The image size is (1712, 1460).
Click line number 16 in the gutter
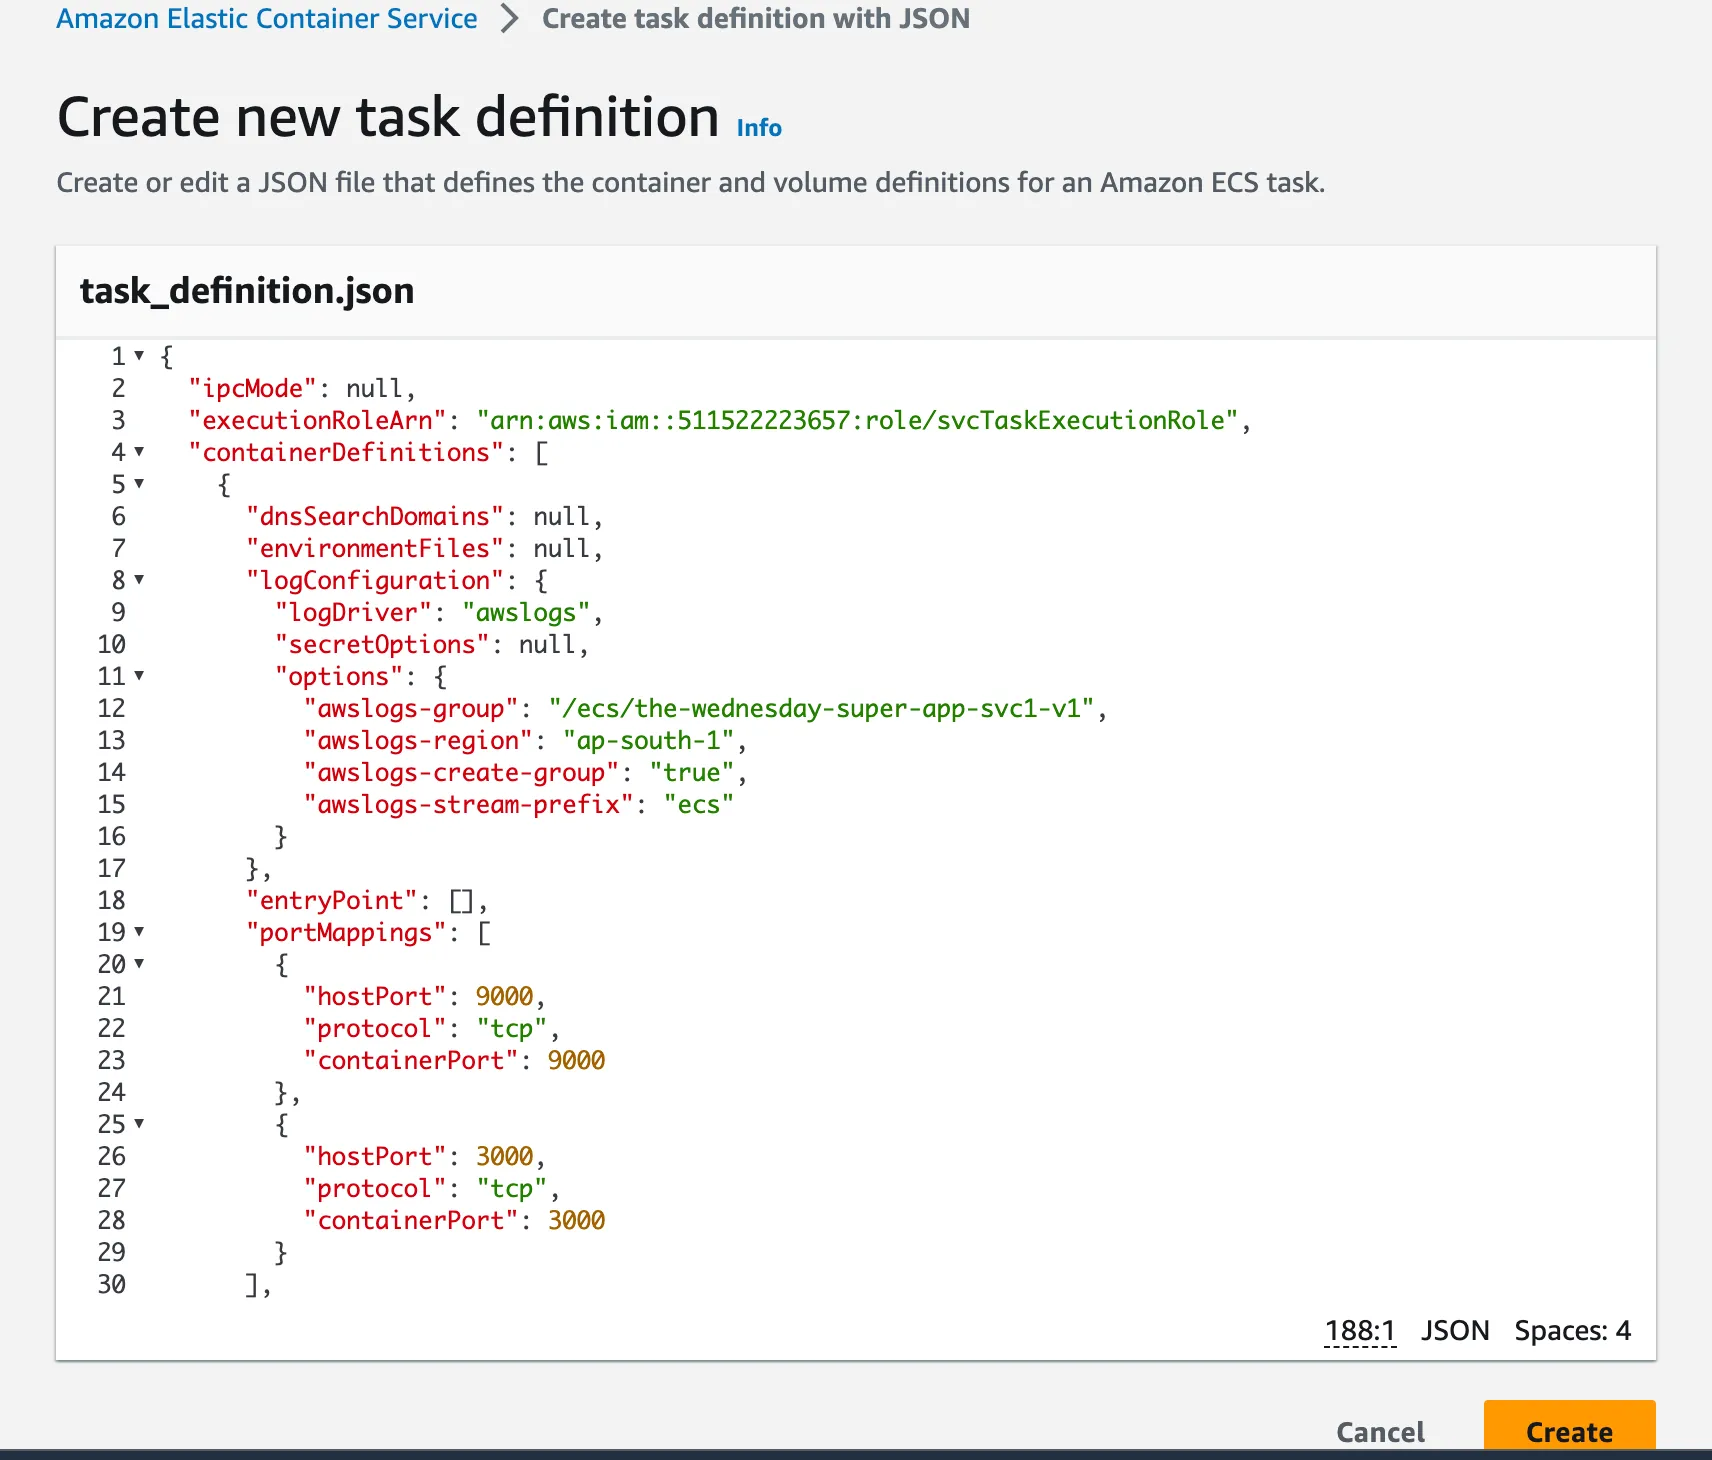(111, 836)
